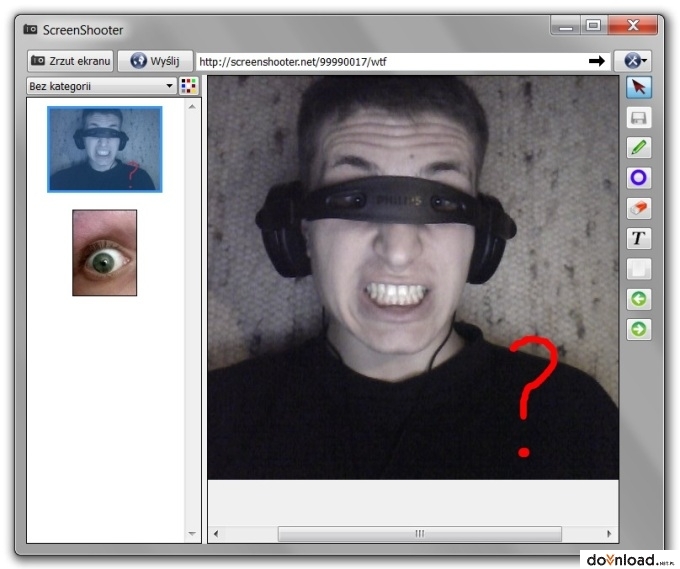This screenshot has height=569, width=680.
Task: Close the ScreenShooter window
Action: pos(633,25)
